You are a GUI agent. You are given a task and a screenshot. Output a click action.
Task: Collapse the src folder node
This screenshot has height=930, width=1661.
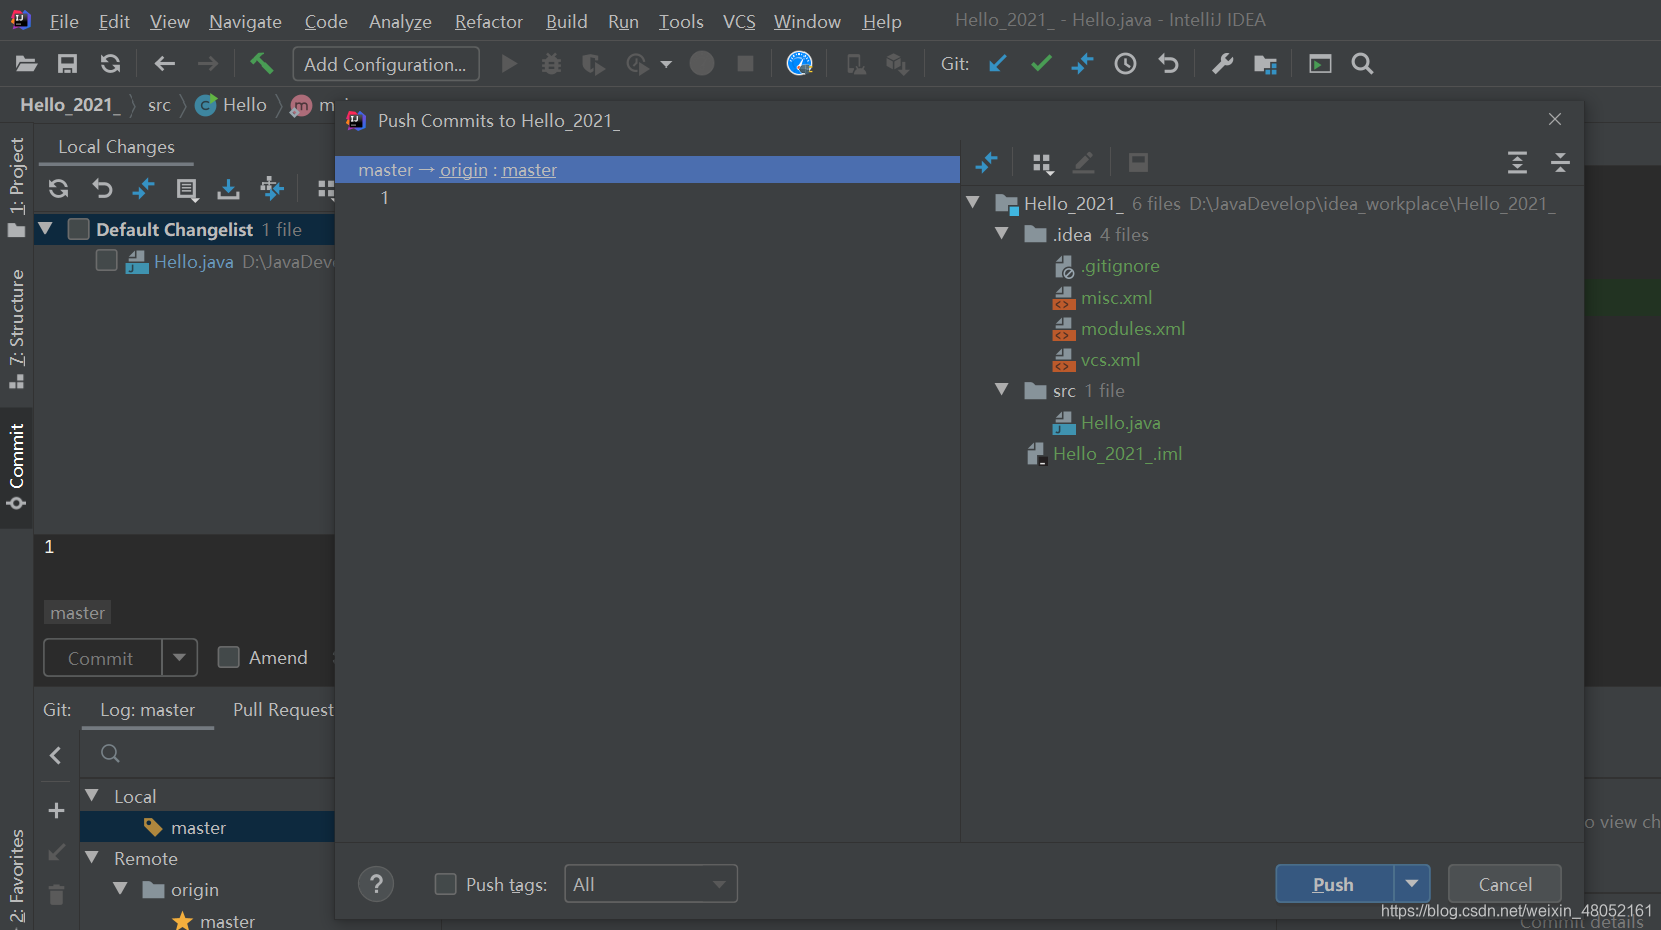point(1002,390)
